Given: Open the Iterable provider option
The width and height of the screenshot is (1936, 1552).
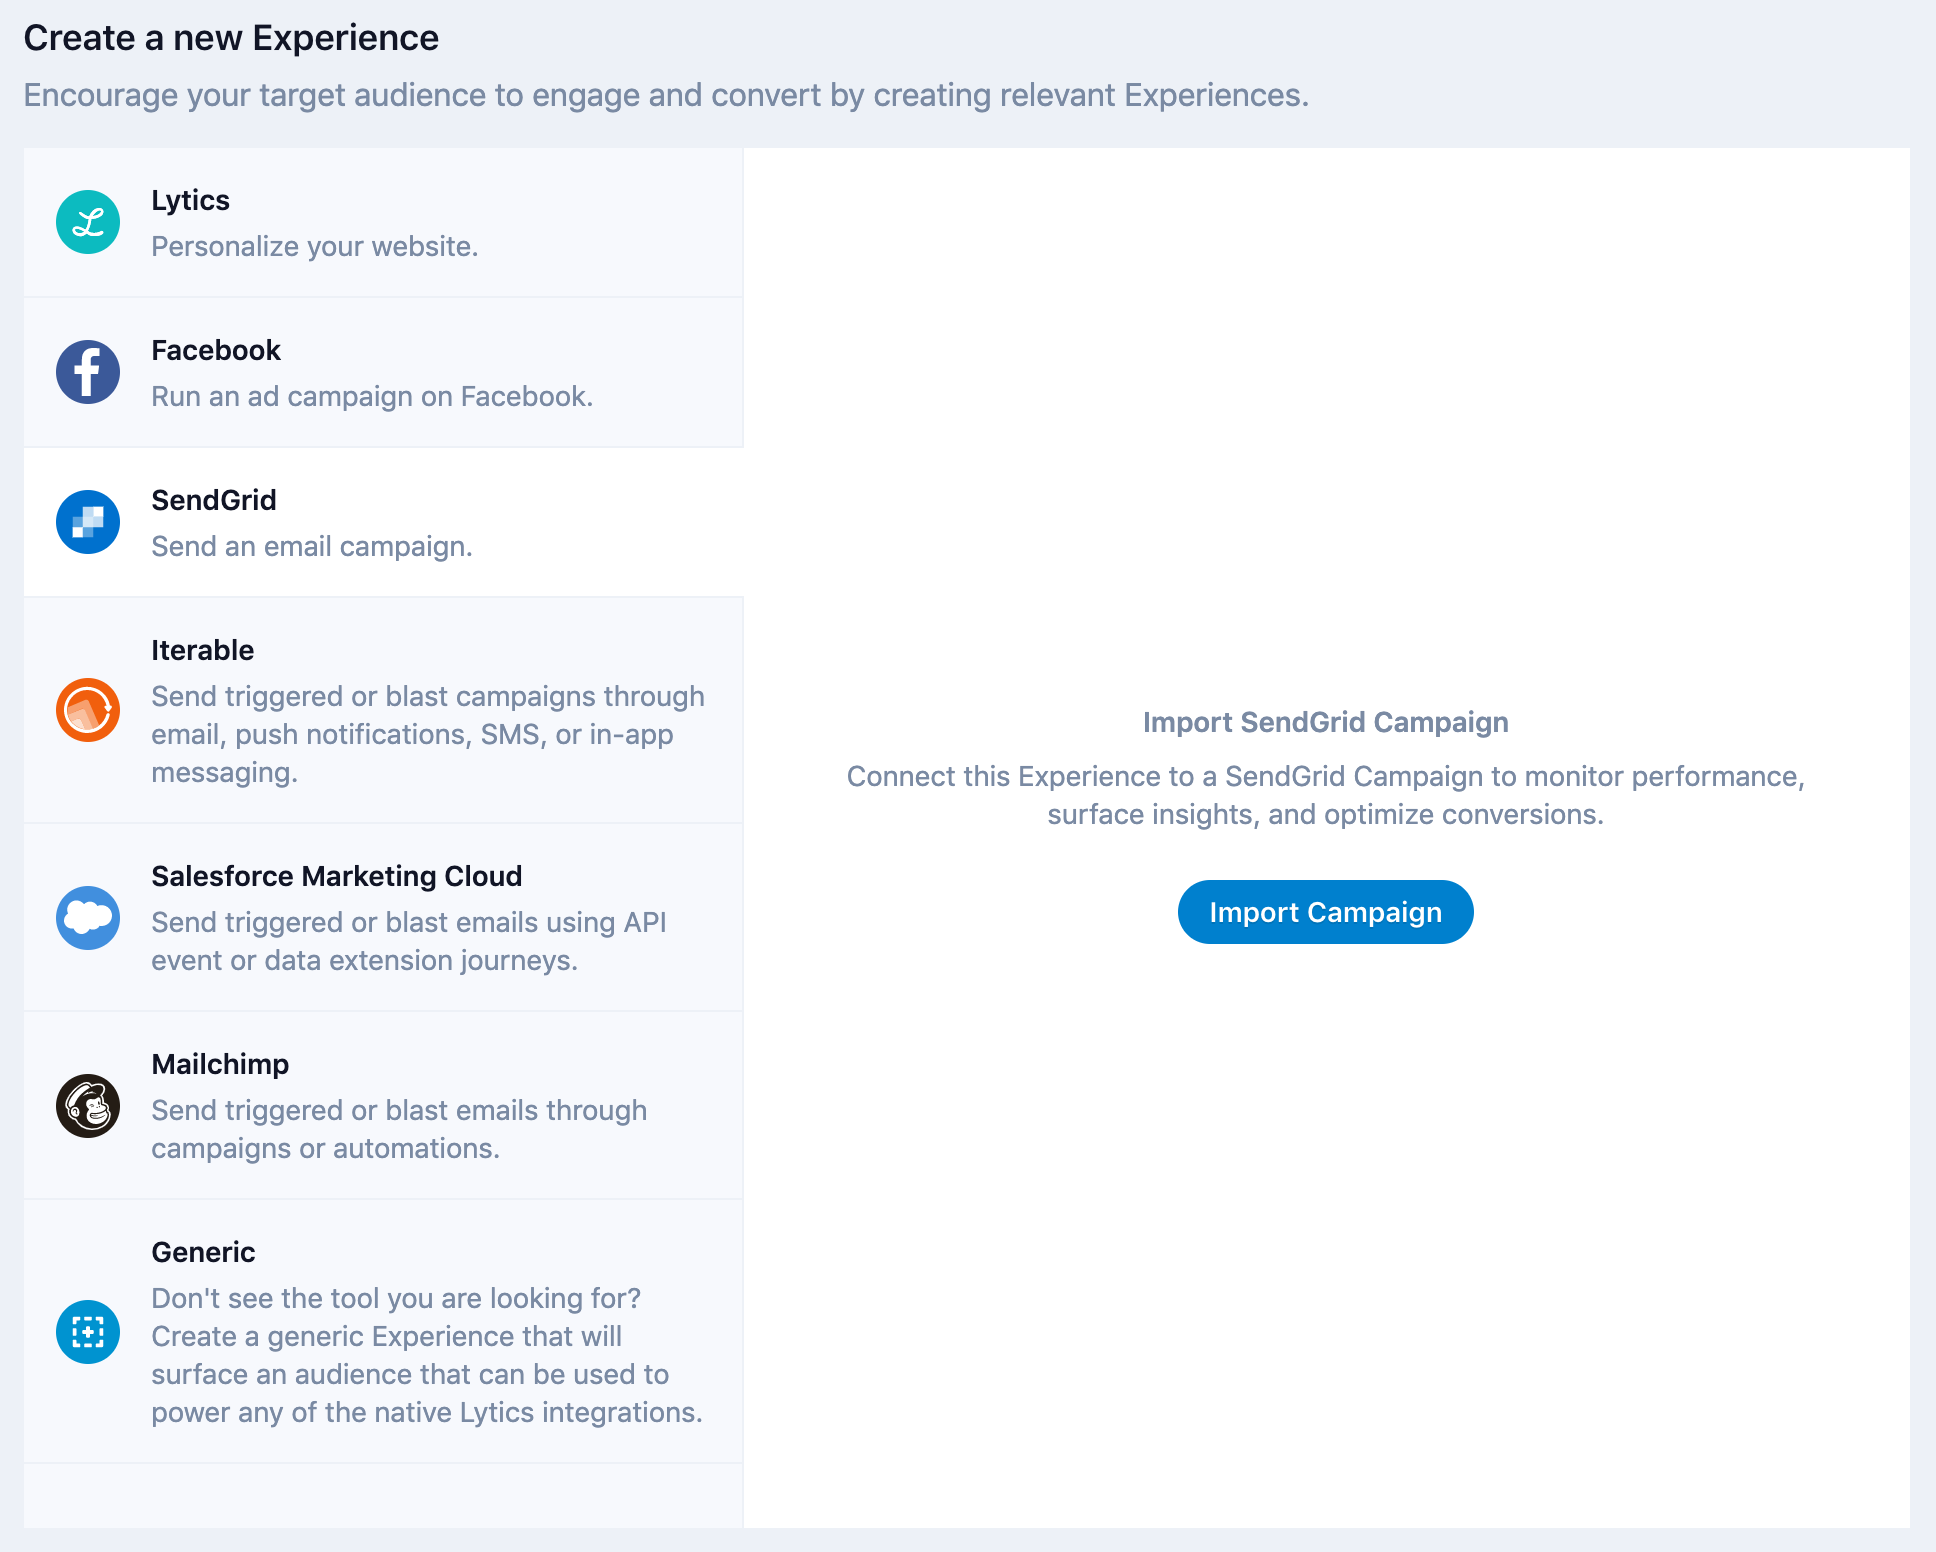Looking at the screenshot, I should [202, 650].
